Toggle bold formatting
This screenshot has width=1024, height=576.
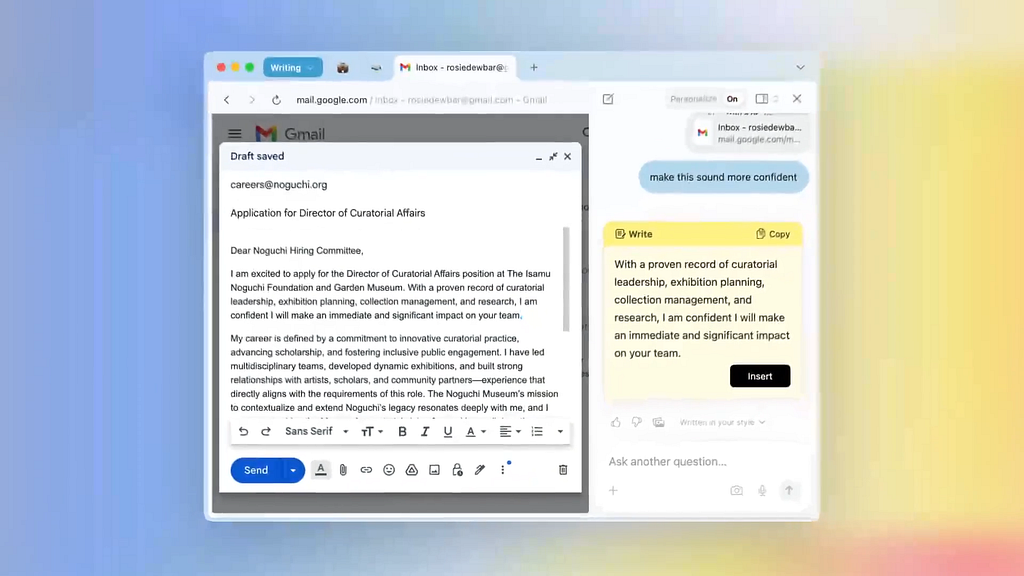click(x=402, y=432)
